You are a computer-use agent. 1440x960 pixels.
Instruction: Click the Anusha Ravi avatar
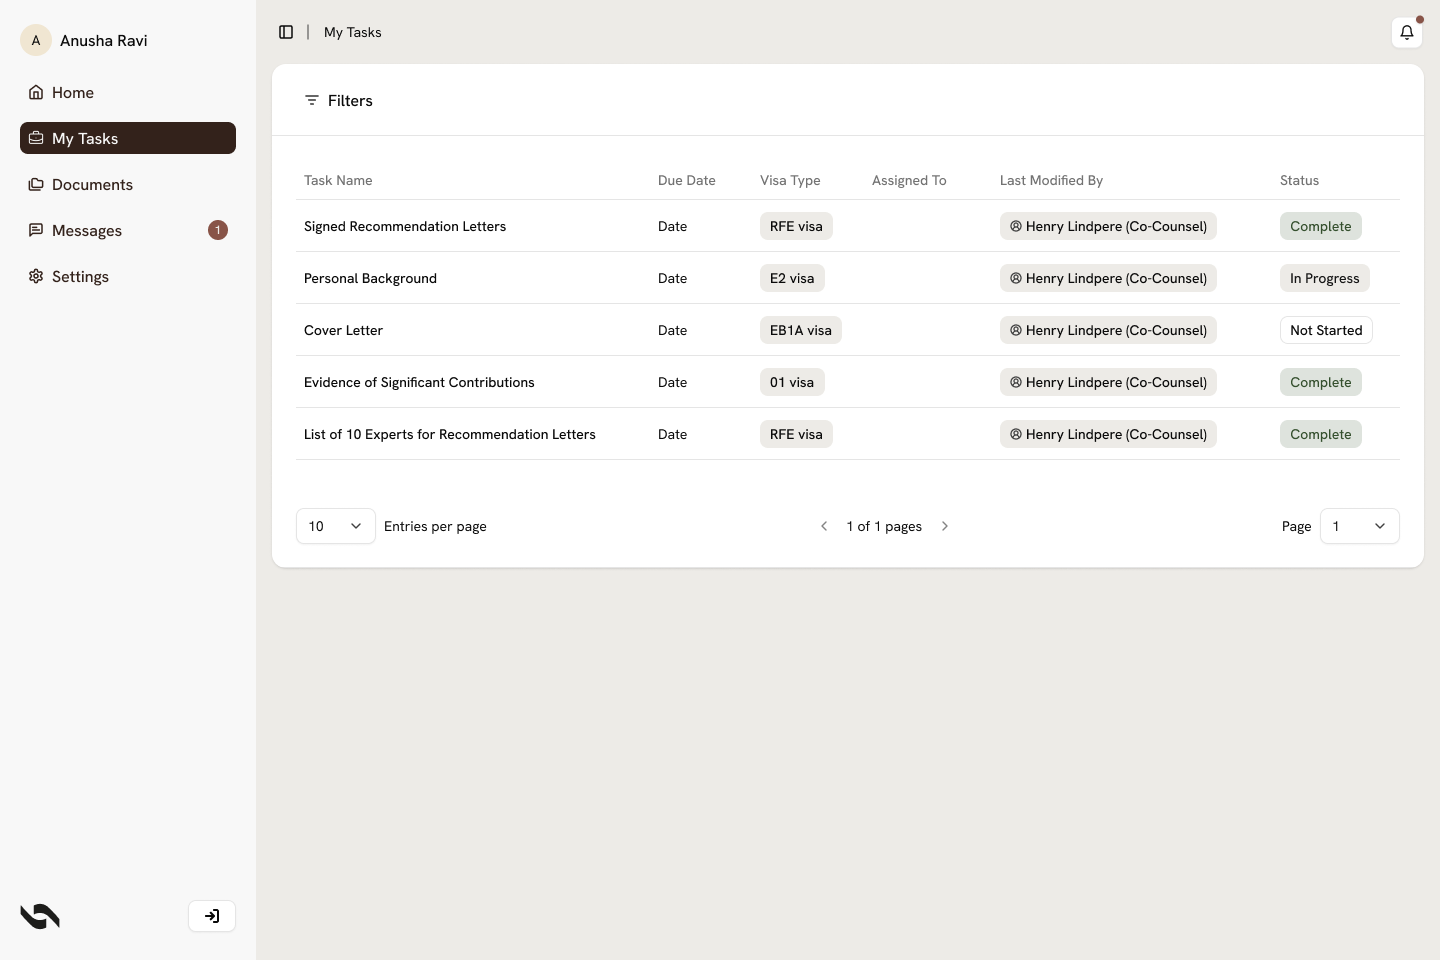36,40
